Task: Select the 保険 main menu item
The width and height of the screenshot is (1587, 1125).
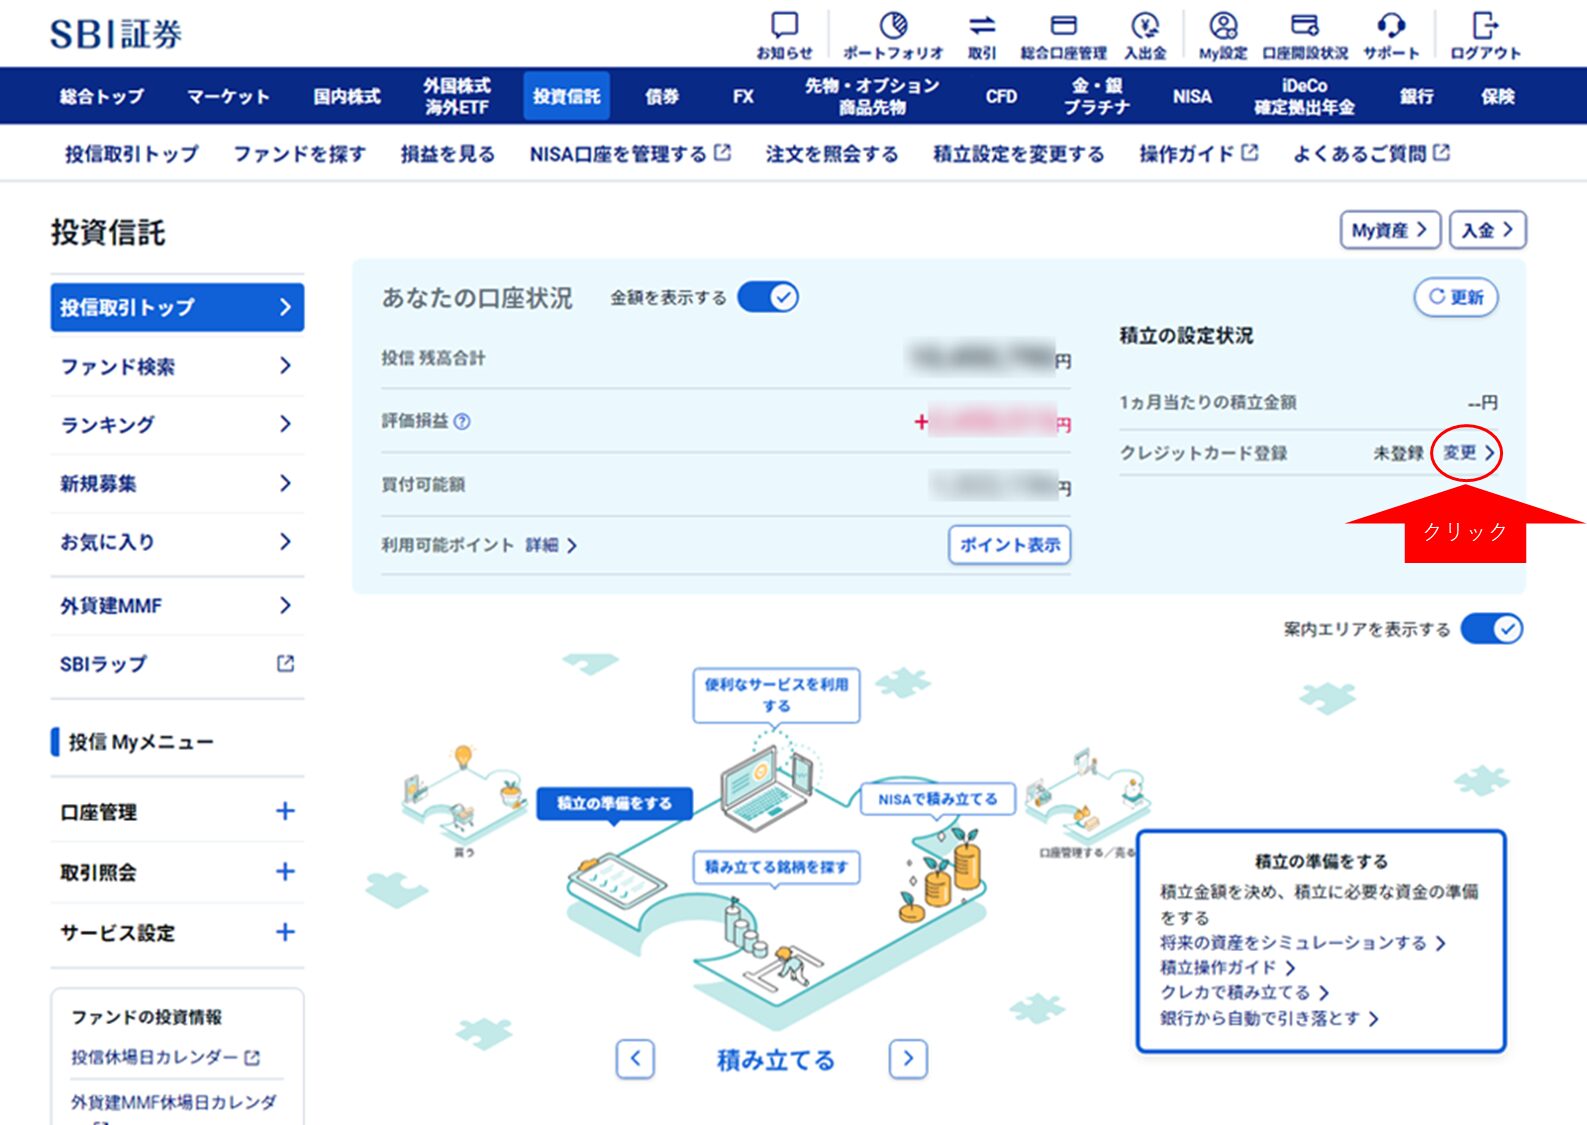Action: [x=1497, y=96]
